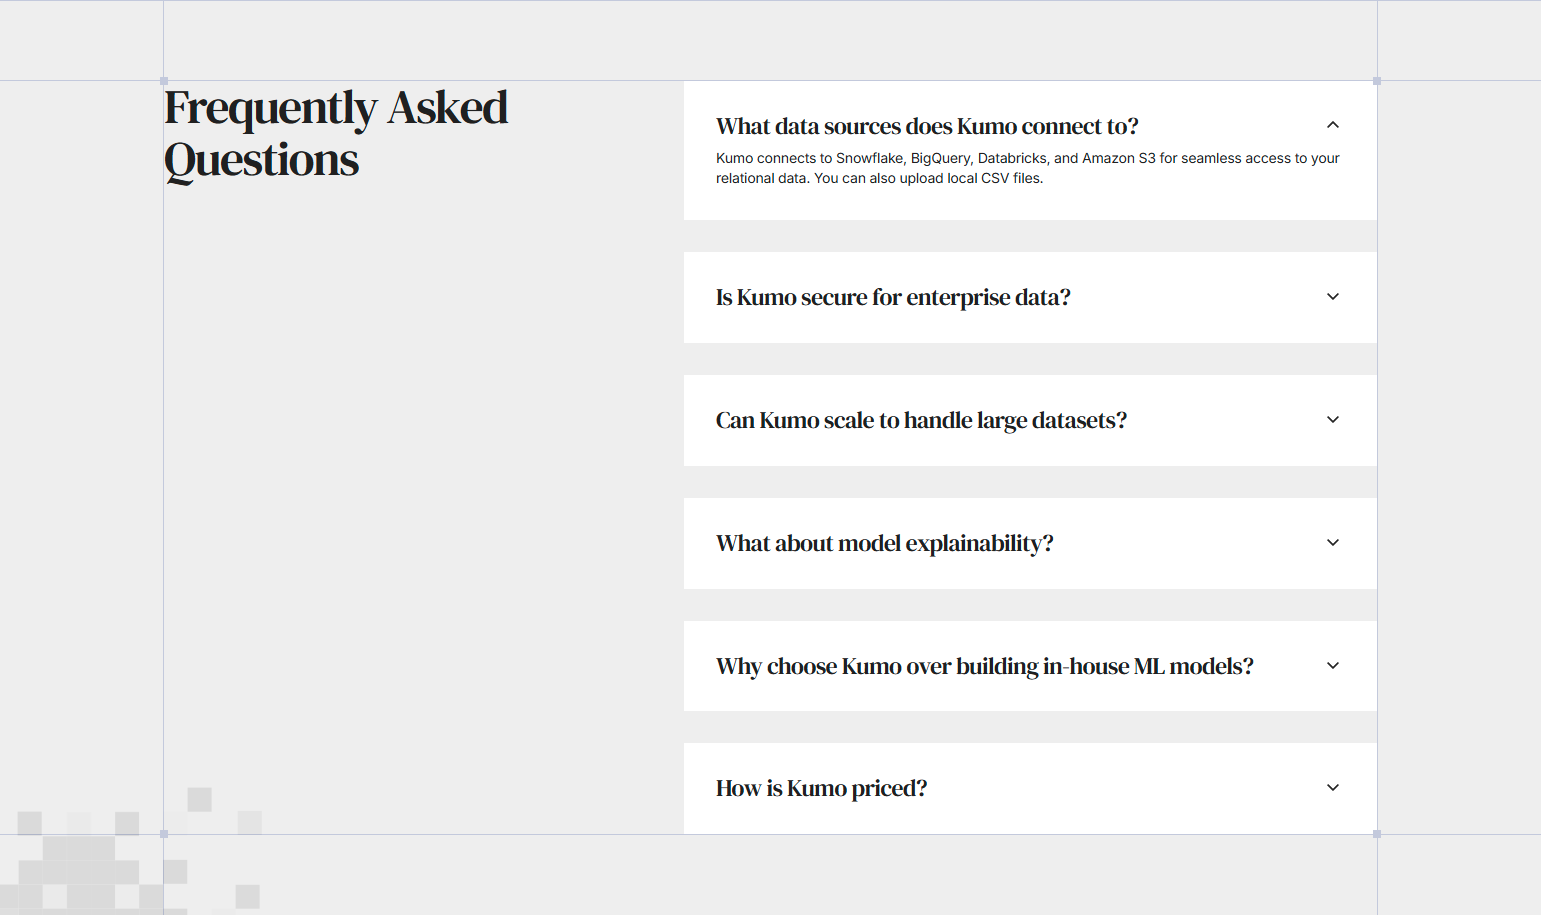Click the chevron icon next to the security question

coord(1332,297)
